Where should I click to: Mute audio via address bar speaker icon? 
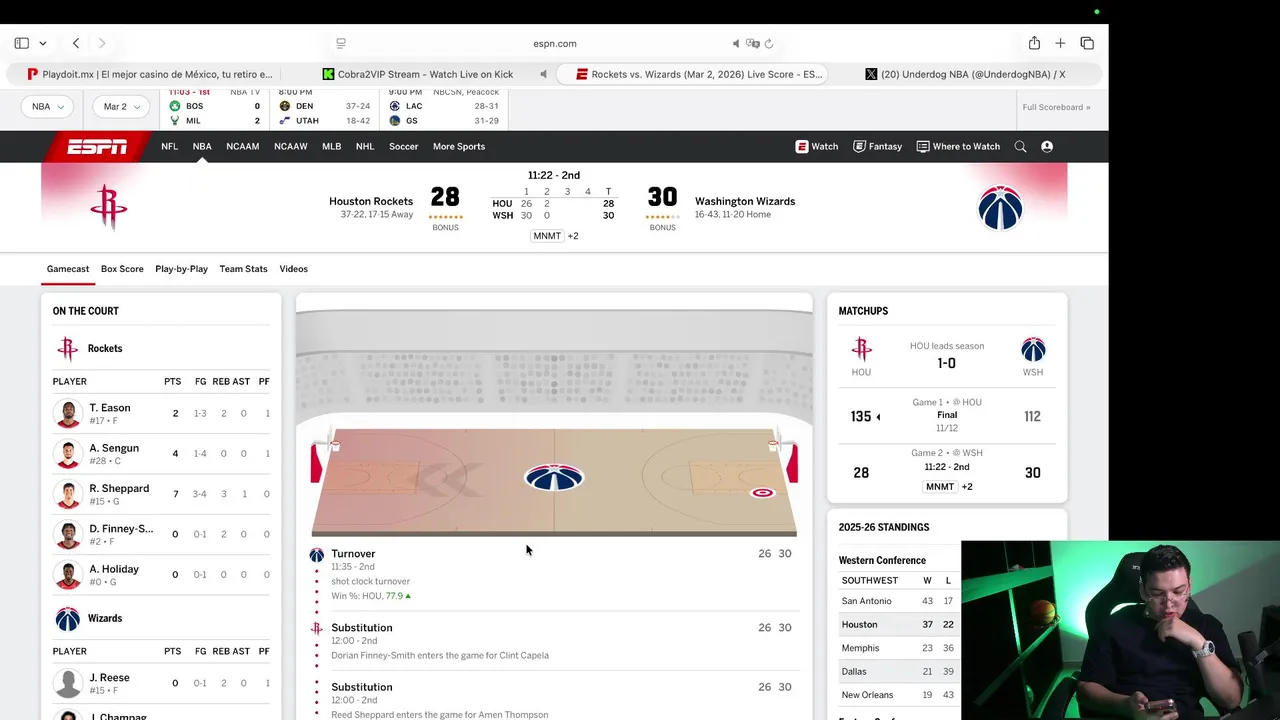[x=736, y=43]
